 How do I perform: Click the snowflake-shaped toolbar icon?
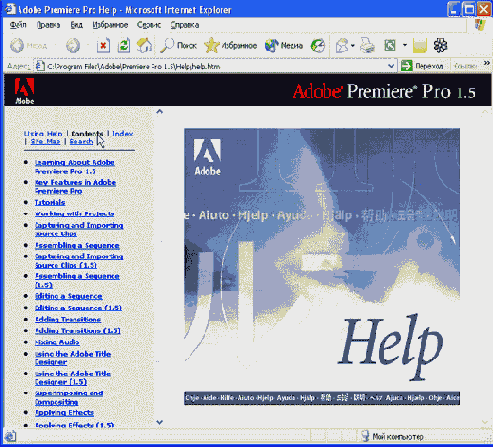(440, 45)
